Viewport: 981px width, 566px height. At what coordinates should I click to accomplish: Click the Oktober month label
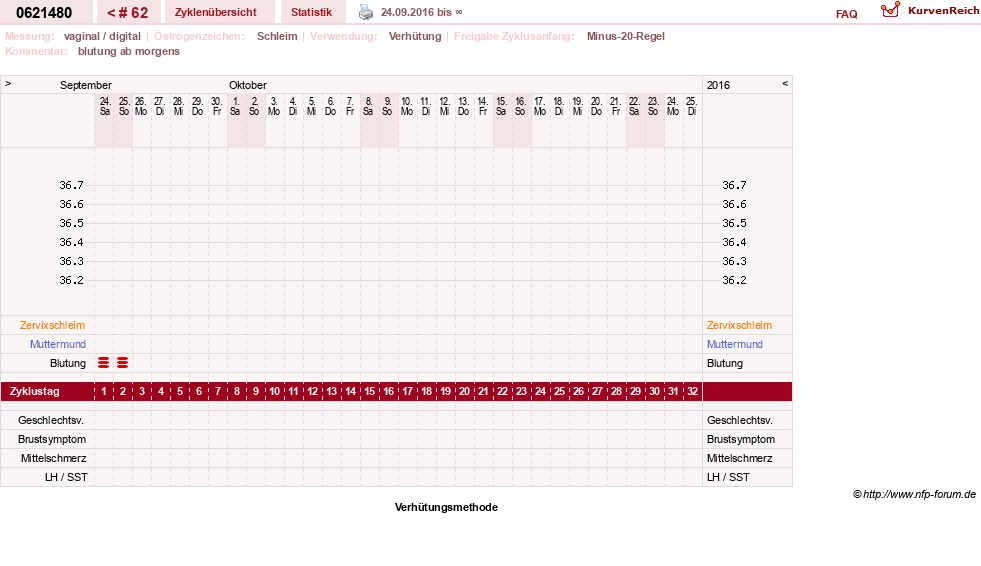coord(248,85)
